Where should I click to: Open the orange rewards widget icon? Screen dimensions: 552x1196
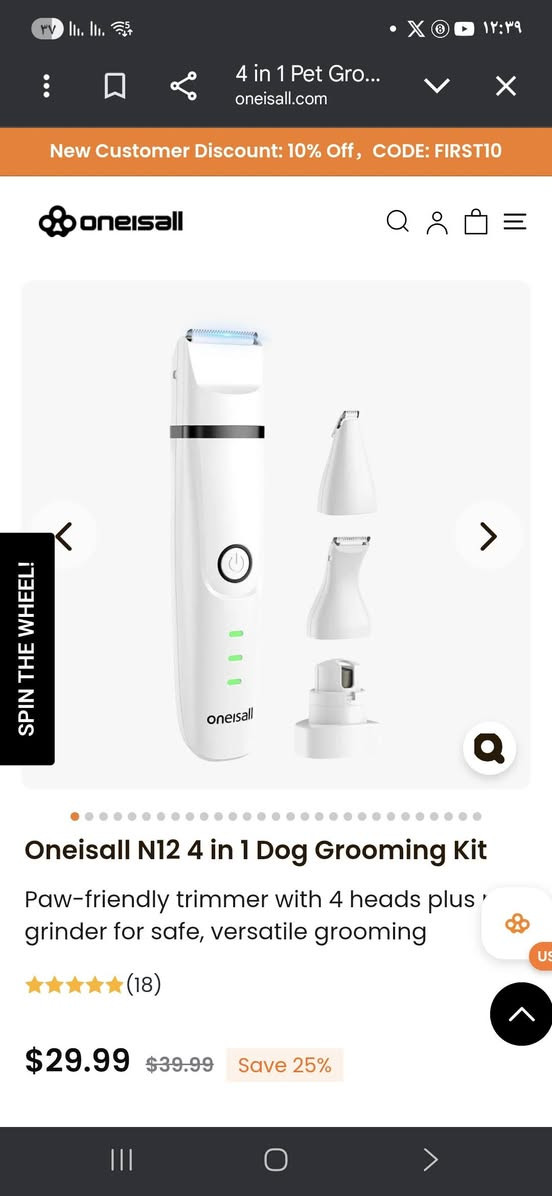517,924
